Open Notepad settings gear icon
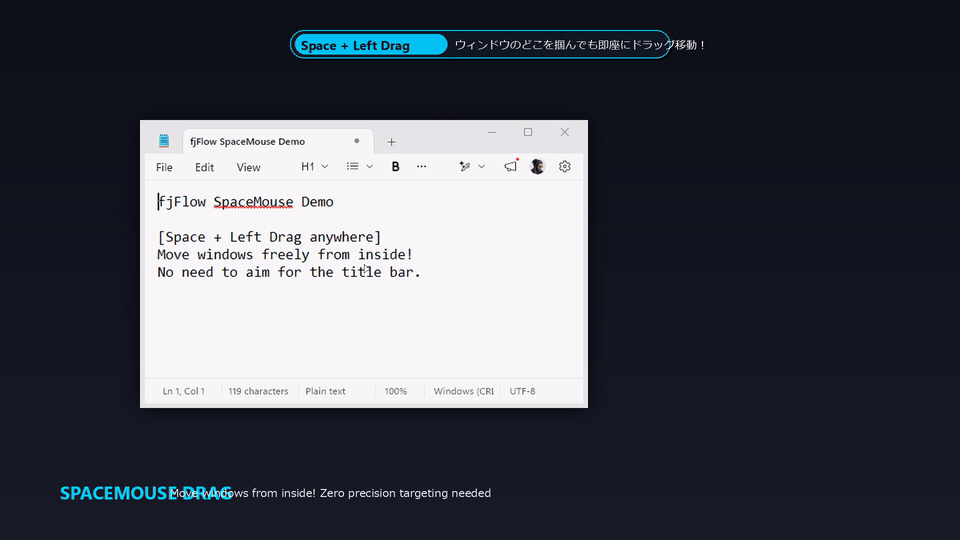The width and height of the screenshot is (960, 540). click(564, 167)
